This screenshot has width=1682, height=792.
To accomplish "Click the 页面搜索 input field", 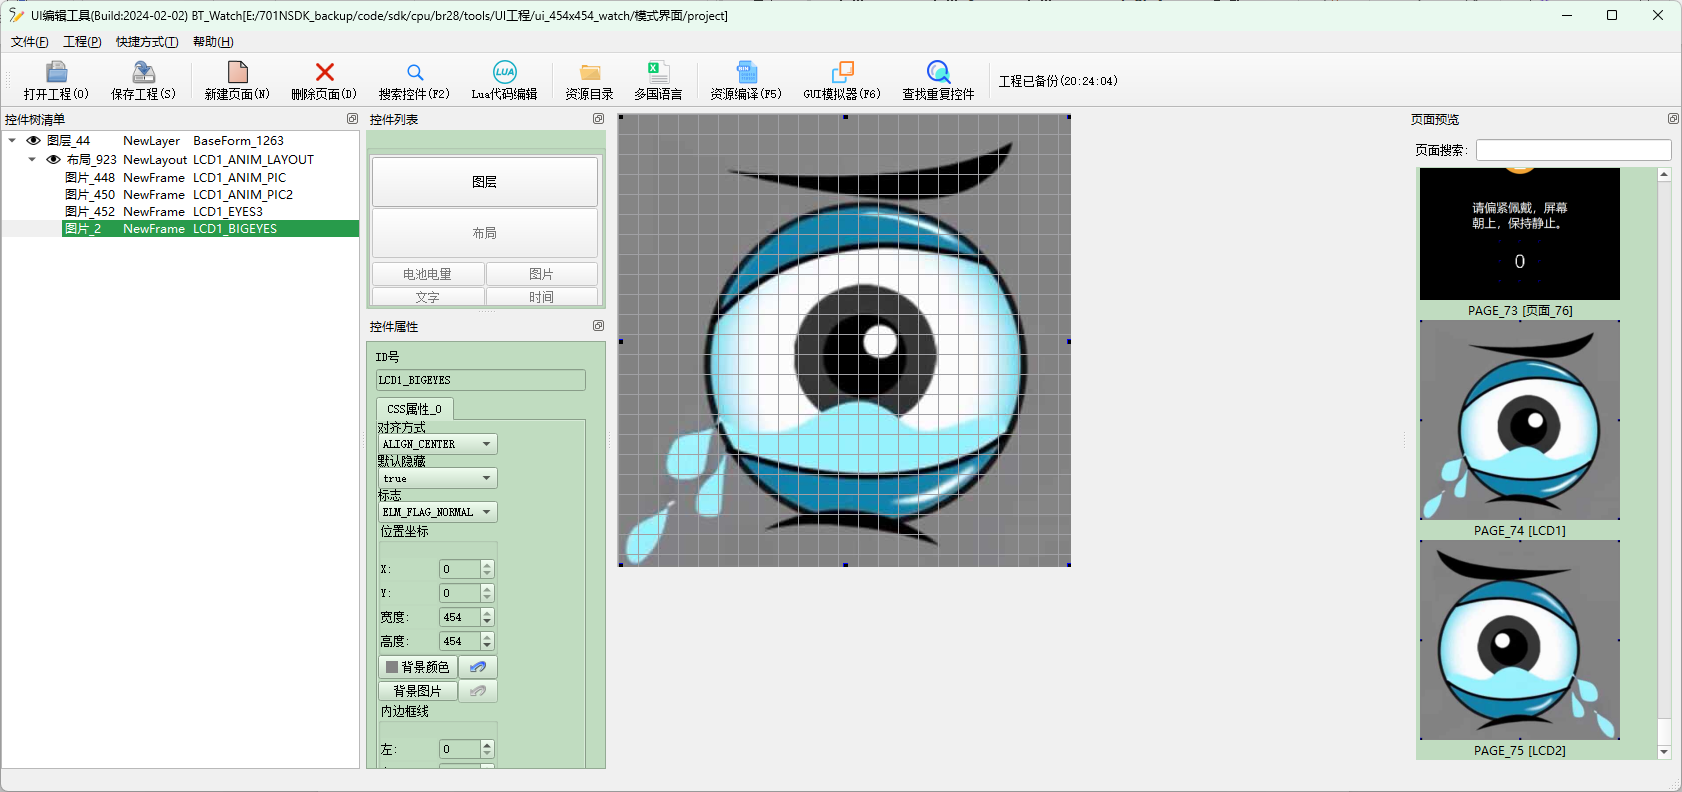I will (1574, 150).
